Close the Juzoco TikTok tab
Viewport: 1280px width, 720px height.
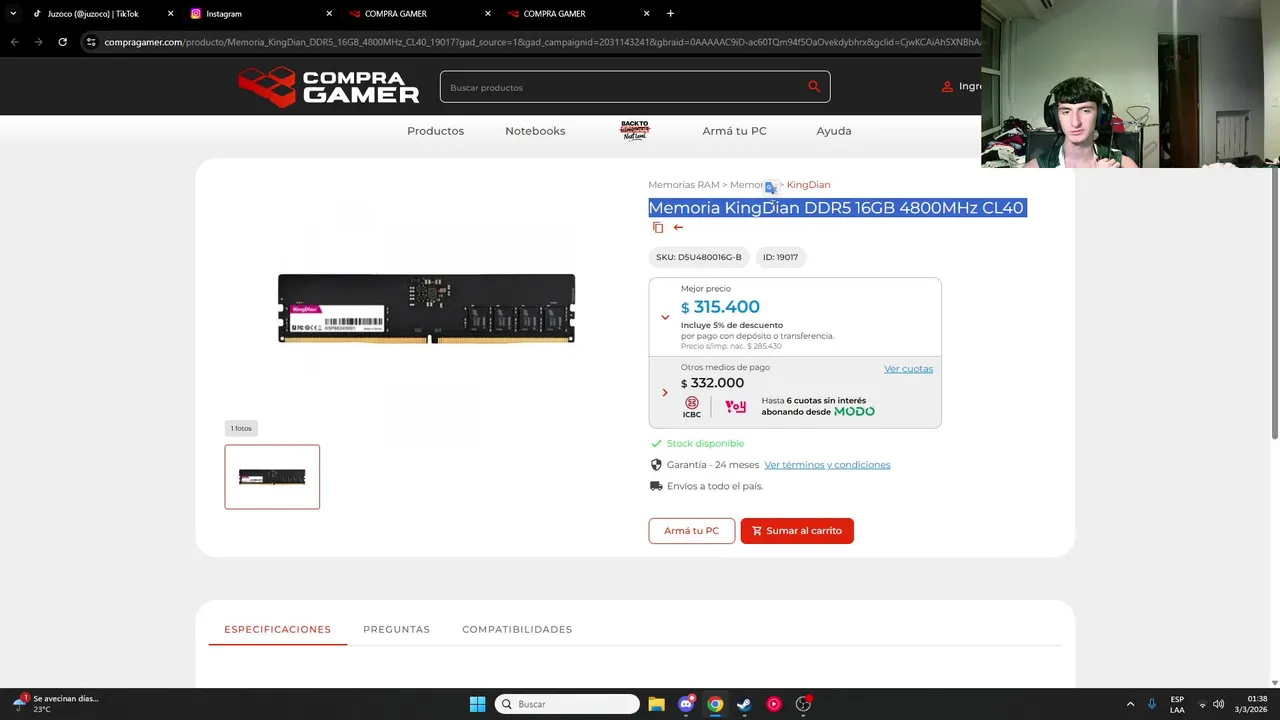pyautogui.click(x=170, y=14)
